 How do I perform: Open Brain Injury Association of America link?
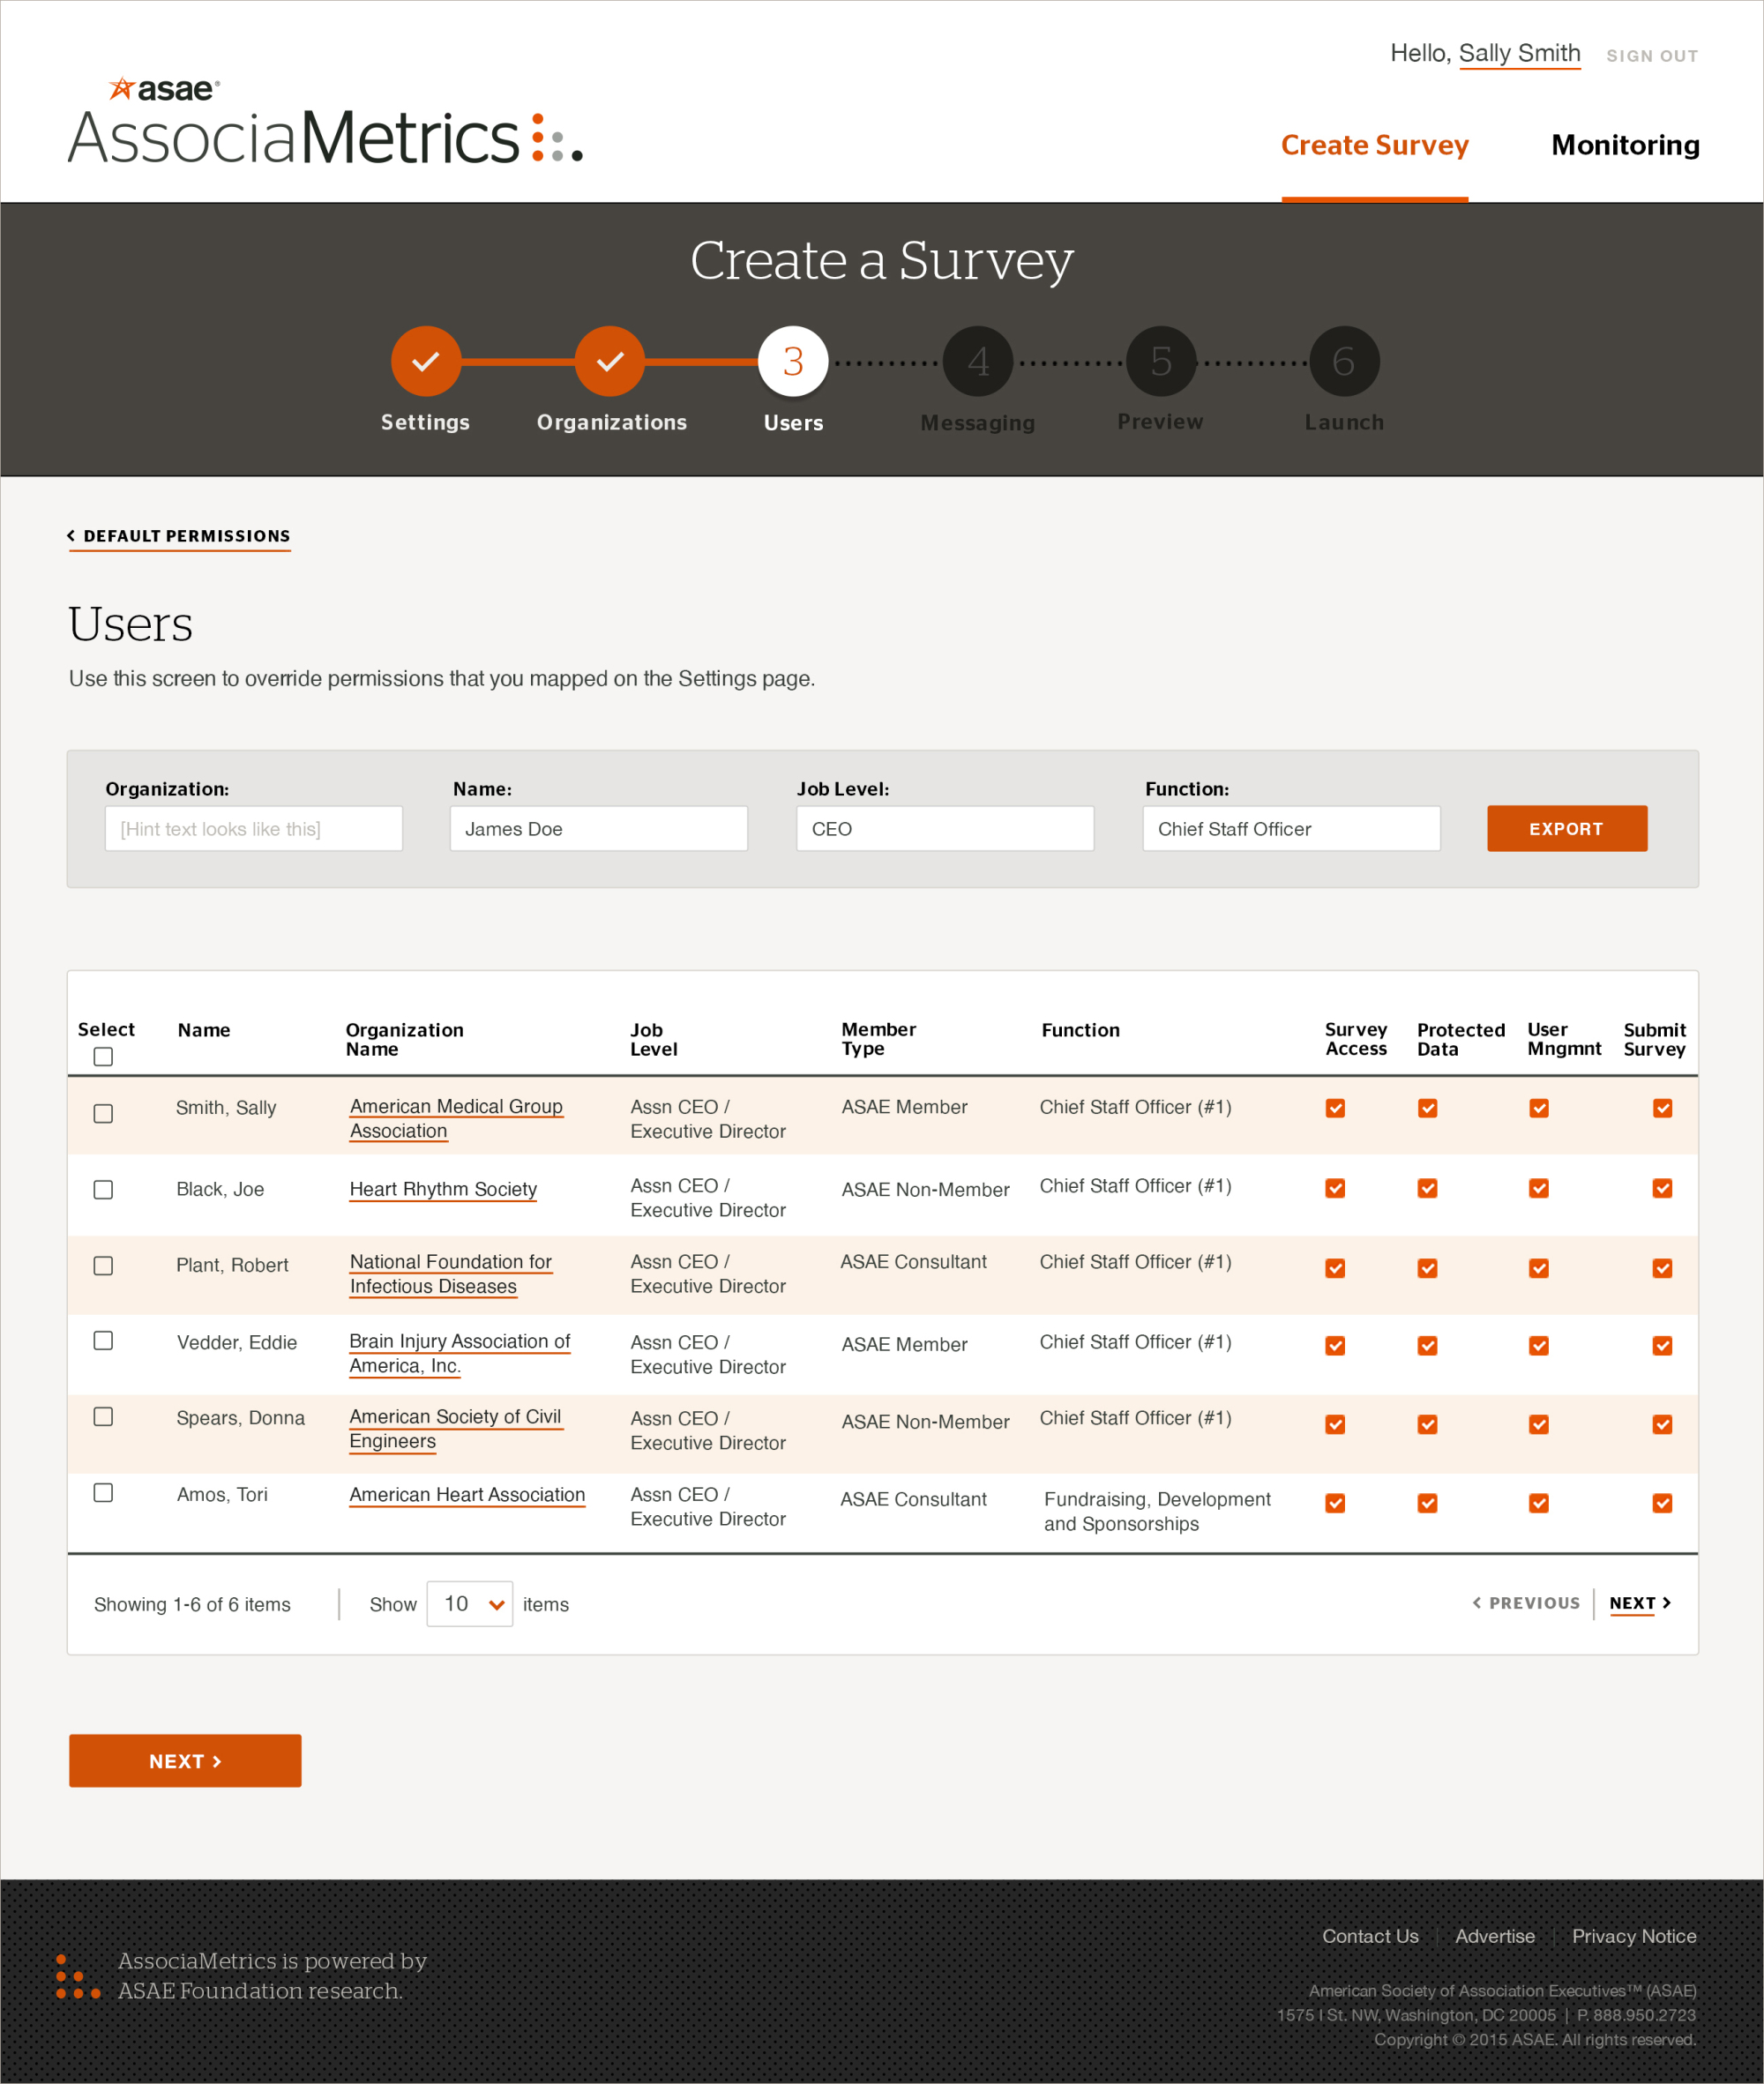tap(459, 1353)
